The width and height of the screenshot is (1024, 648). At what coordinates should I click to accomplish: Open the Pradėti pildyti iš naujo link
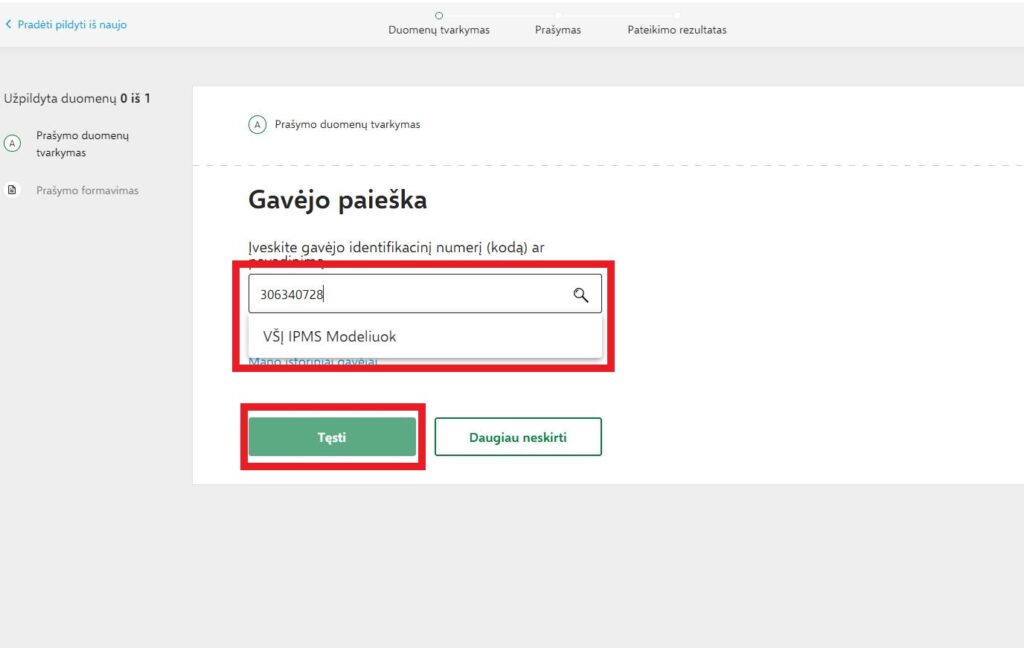pos(72,24)
